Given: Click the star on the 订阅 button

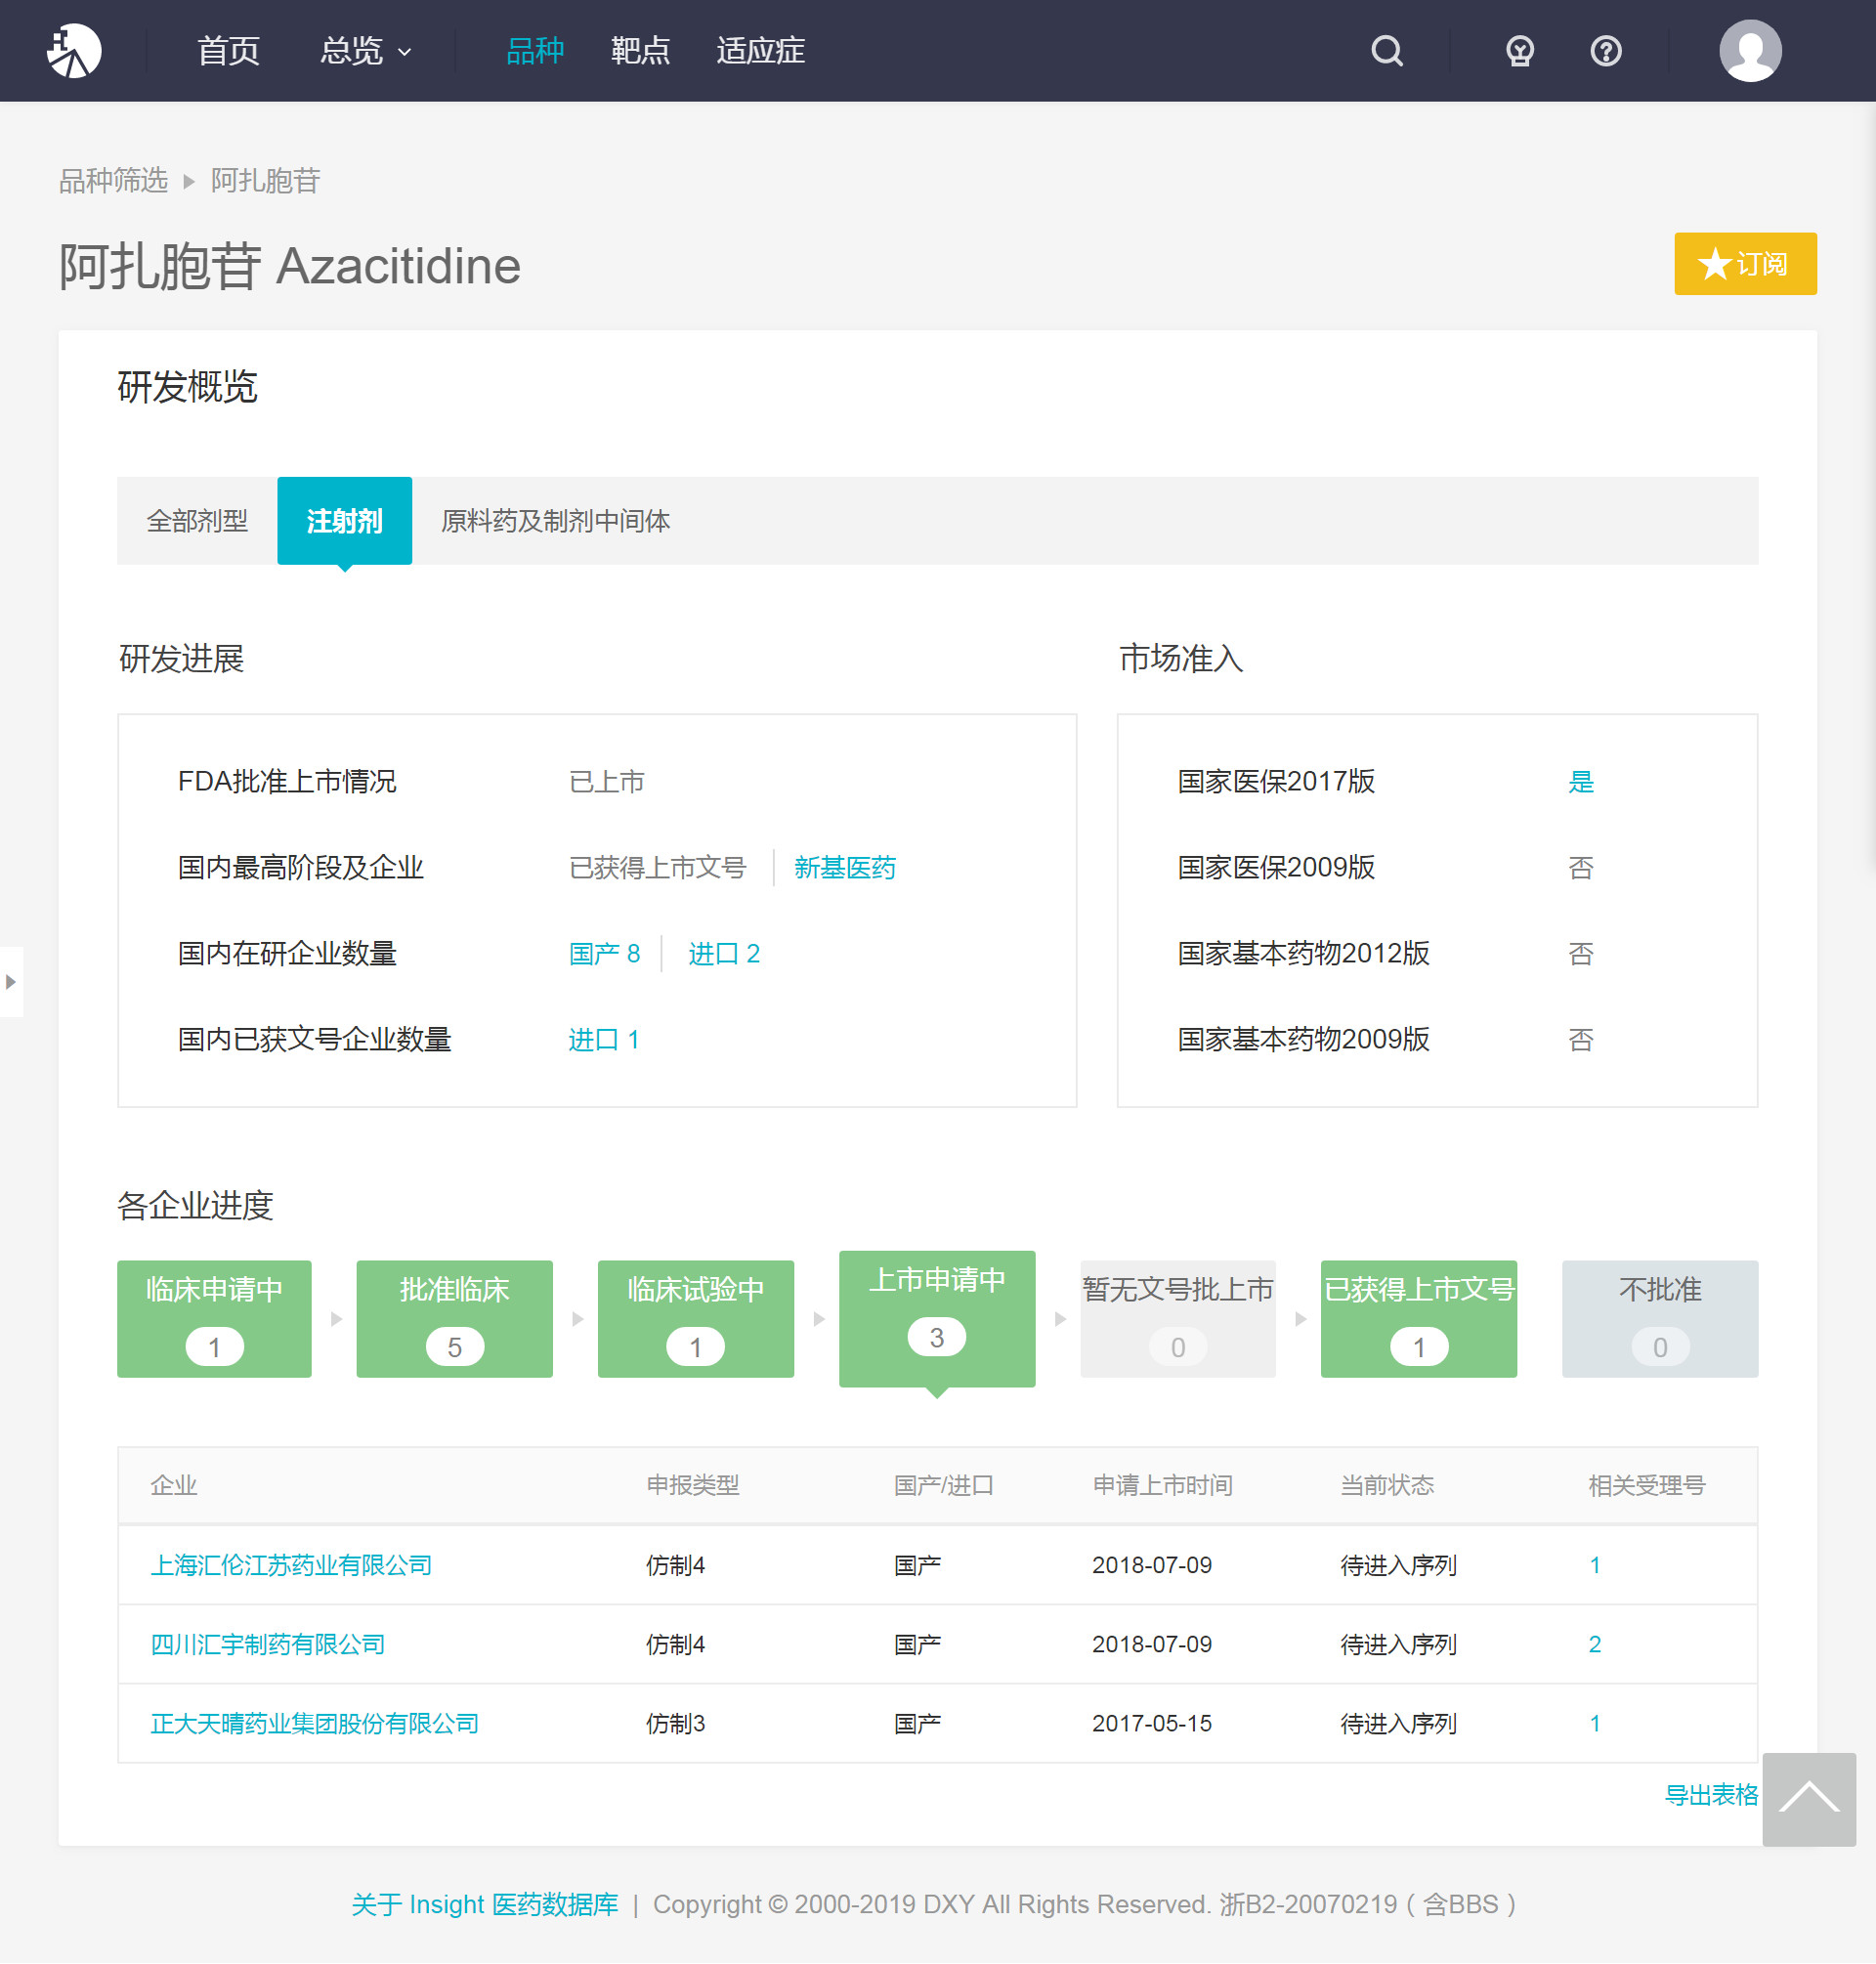Looking at the screenshot, I should [x=1714, y=264].
